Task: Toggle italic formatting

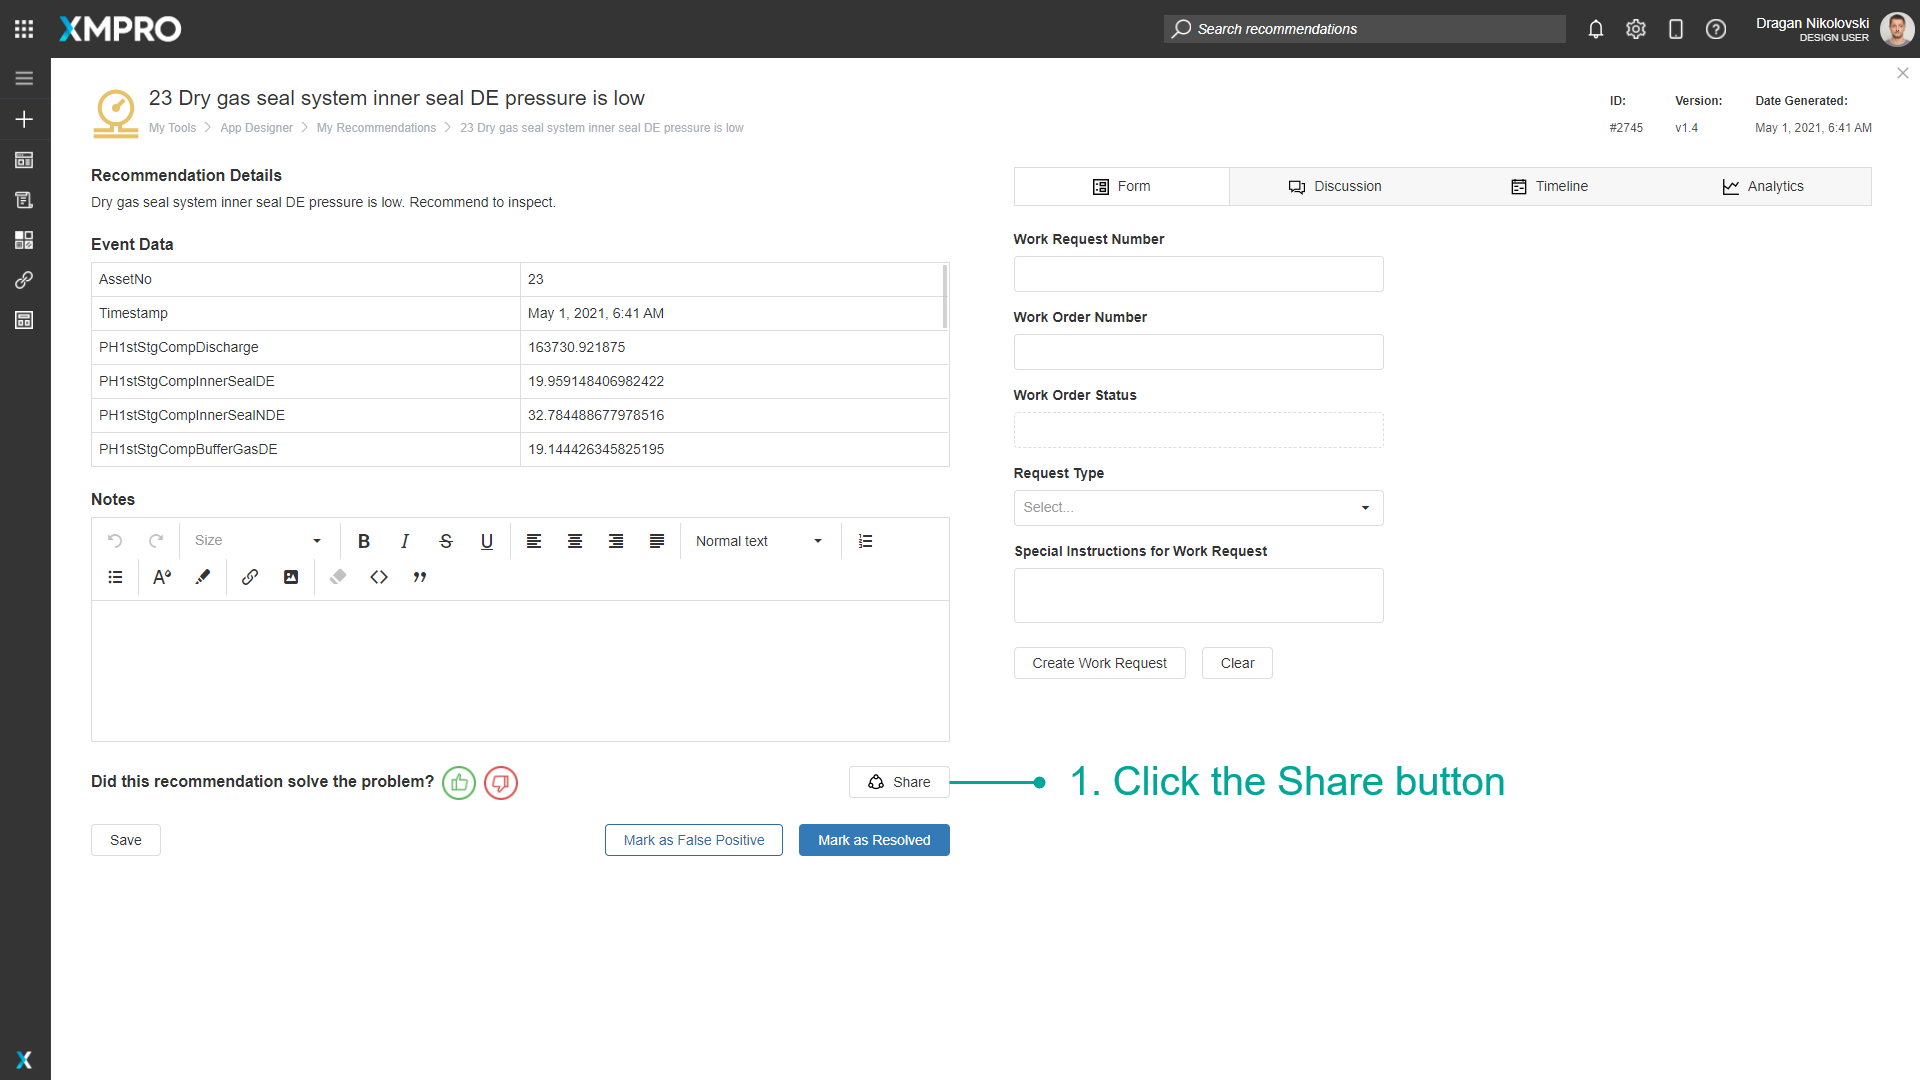Action: [405, 541]
